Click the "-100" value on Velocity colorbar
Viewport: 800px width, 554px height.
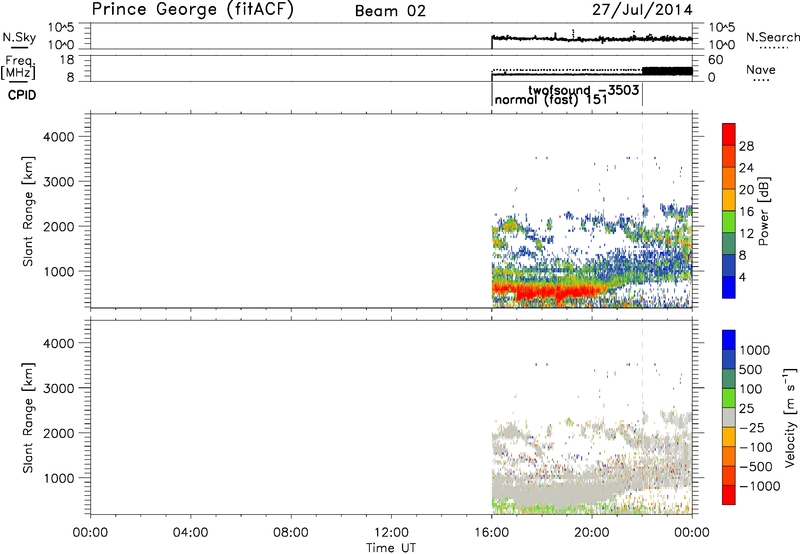(755, 447)
